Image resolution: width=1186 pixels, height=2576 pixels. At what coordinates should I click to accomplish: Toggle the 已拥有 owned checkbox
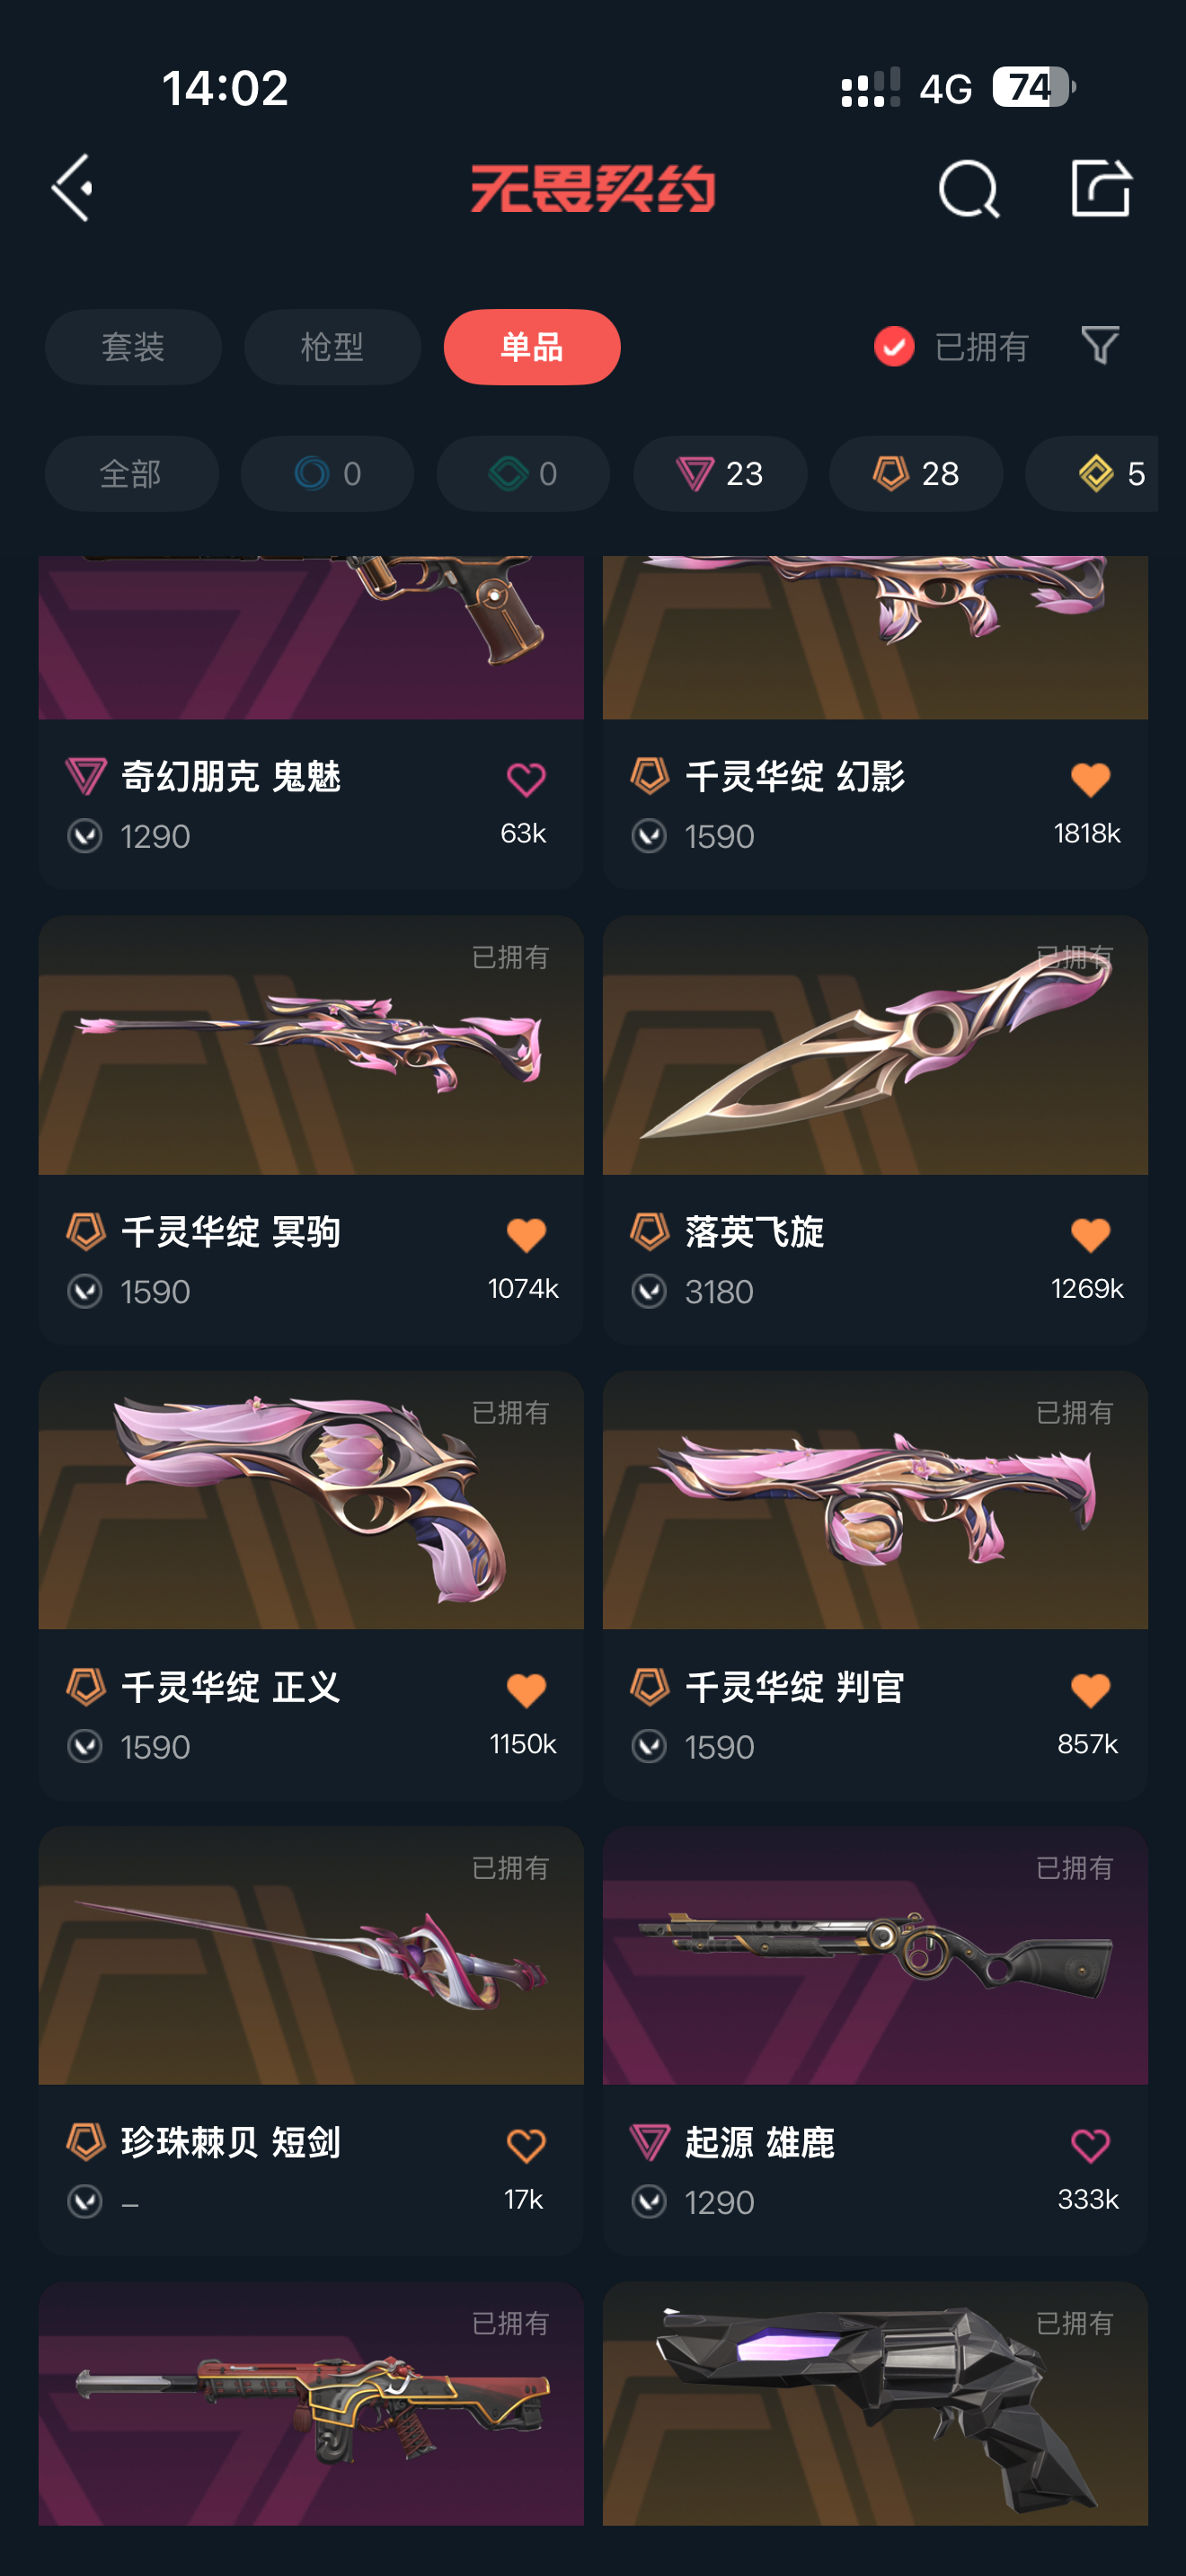[x=894, y=347]
